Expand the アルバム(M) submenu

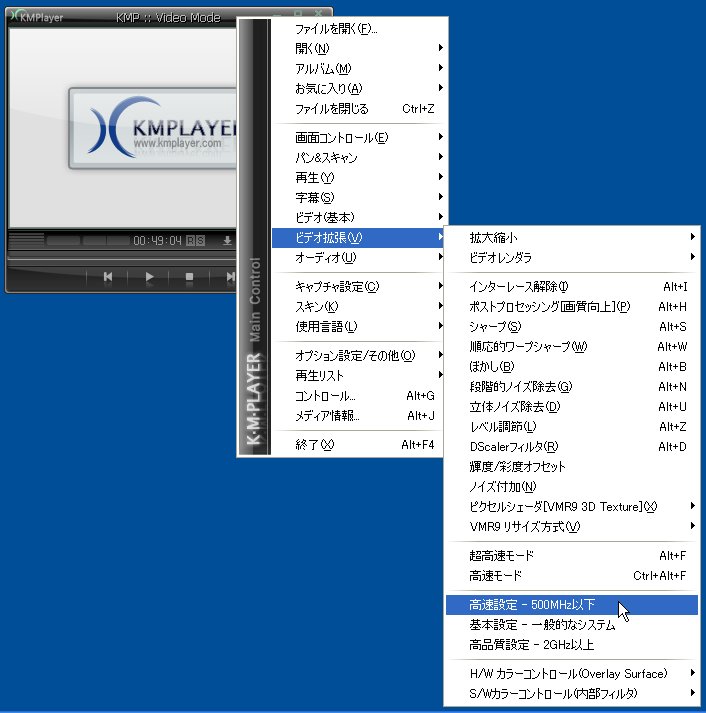(360, 68)
